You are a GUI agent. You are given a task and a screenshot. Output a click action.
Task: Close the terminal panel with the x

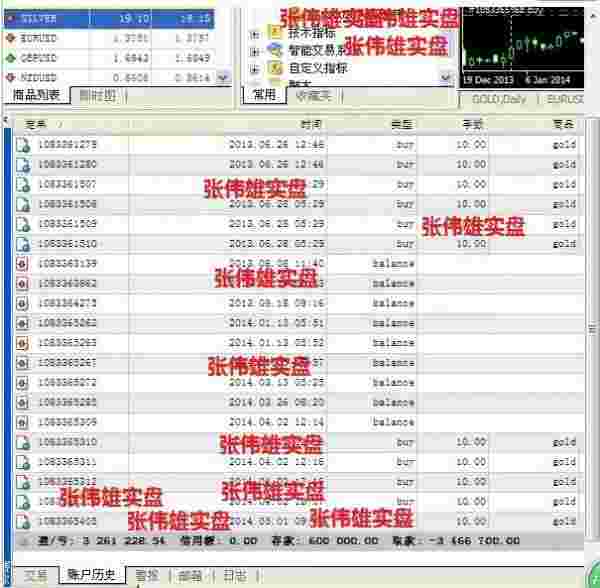pos(5,120)
